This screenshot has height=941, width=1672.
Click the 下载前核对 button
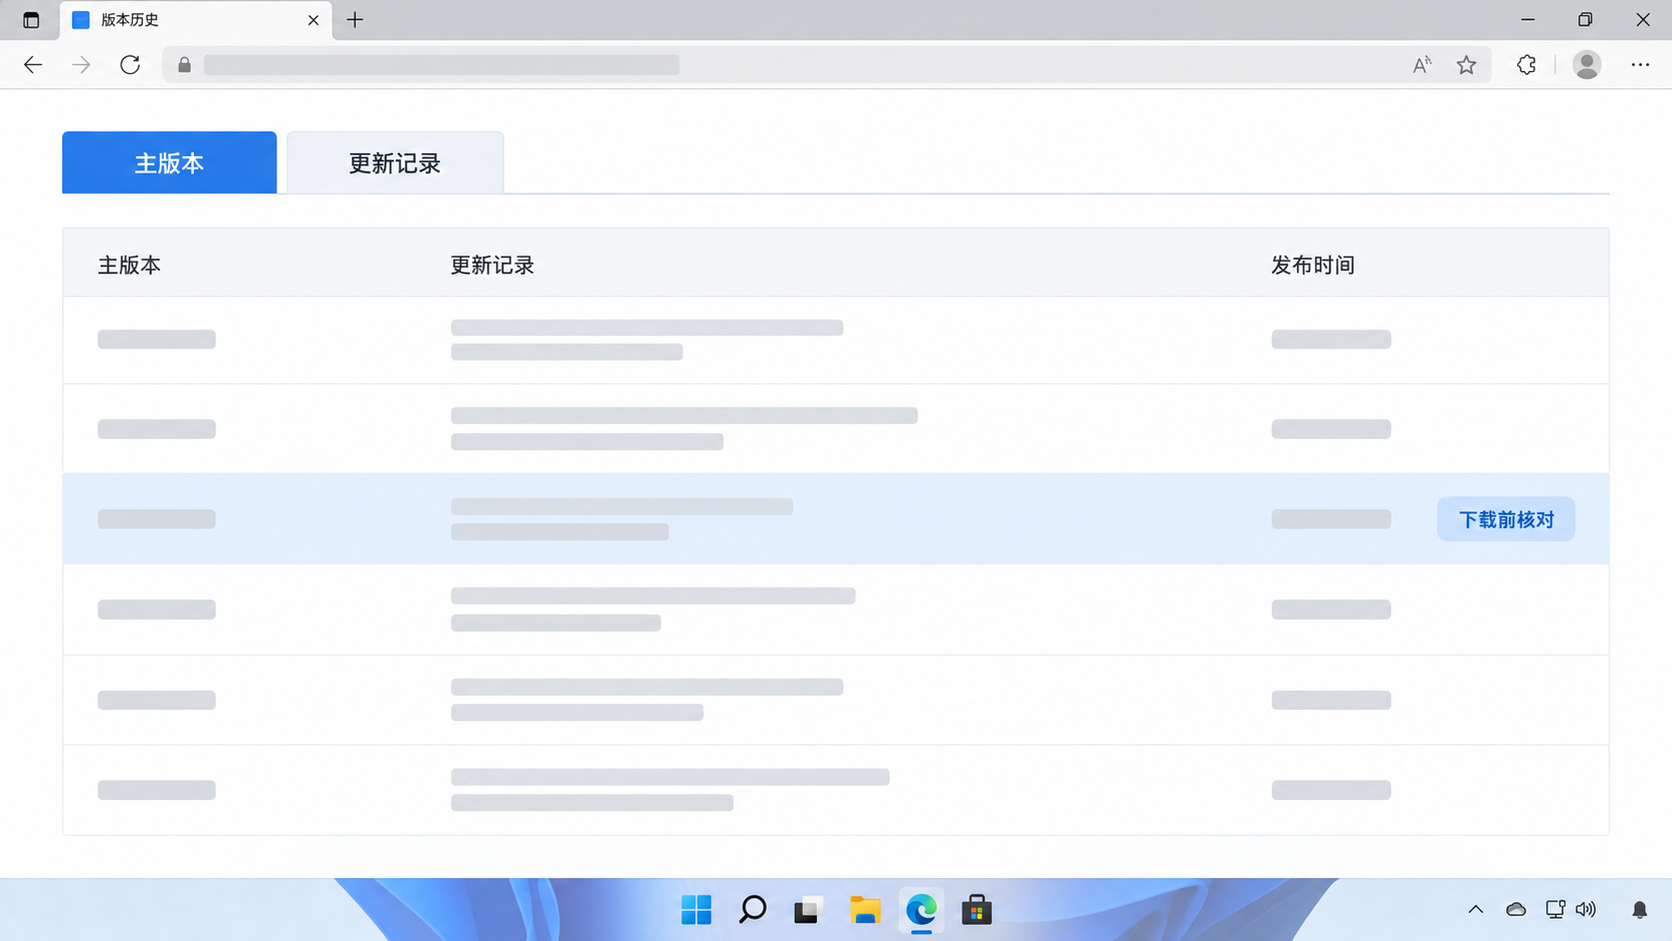click(1506, 519)
